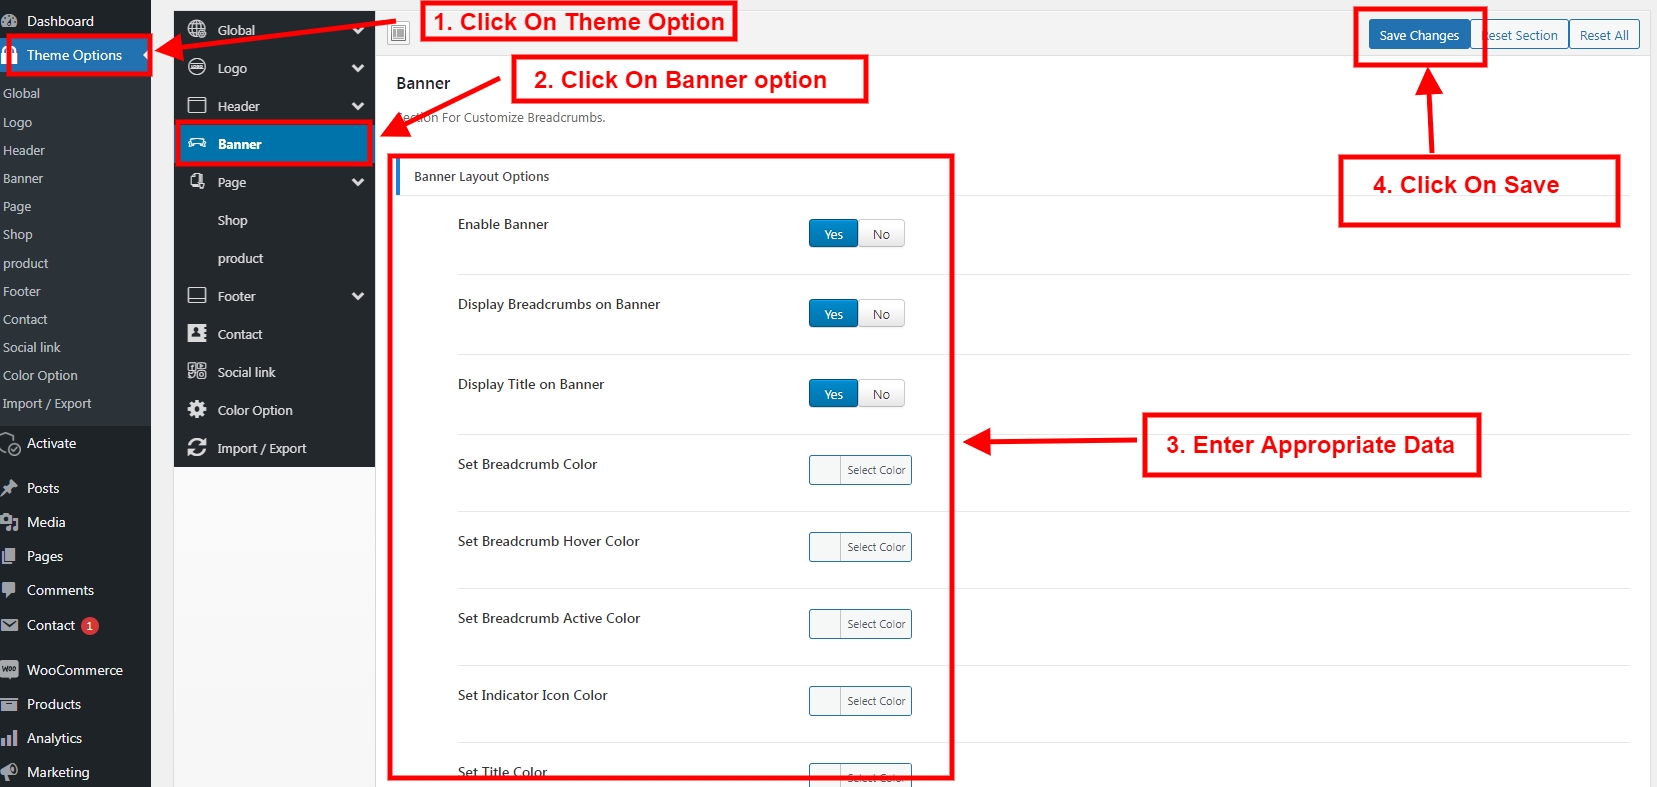Open the Set Breadcrumb Color picker

[860, 470]
